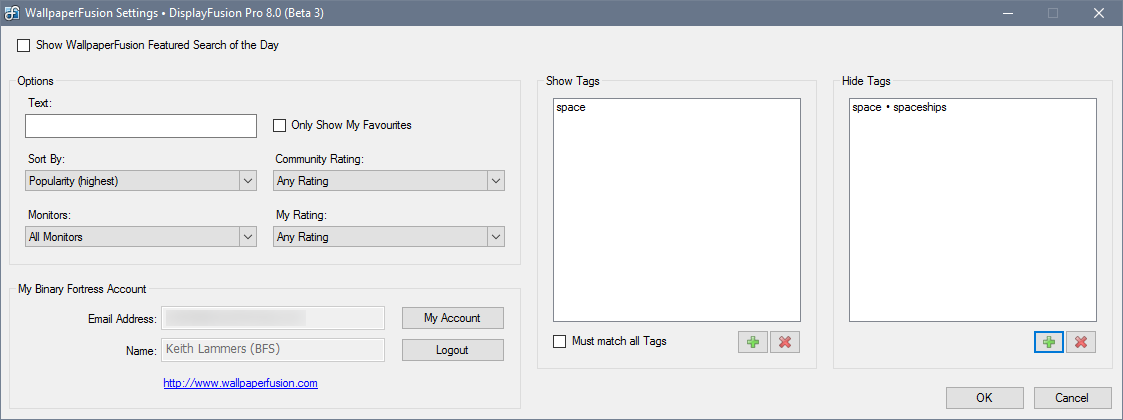The height and width of the screenshot is (420, 1123).
Task: Add a new tag to Show Tags
Action: tap(753, 342)
